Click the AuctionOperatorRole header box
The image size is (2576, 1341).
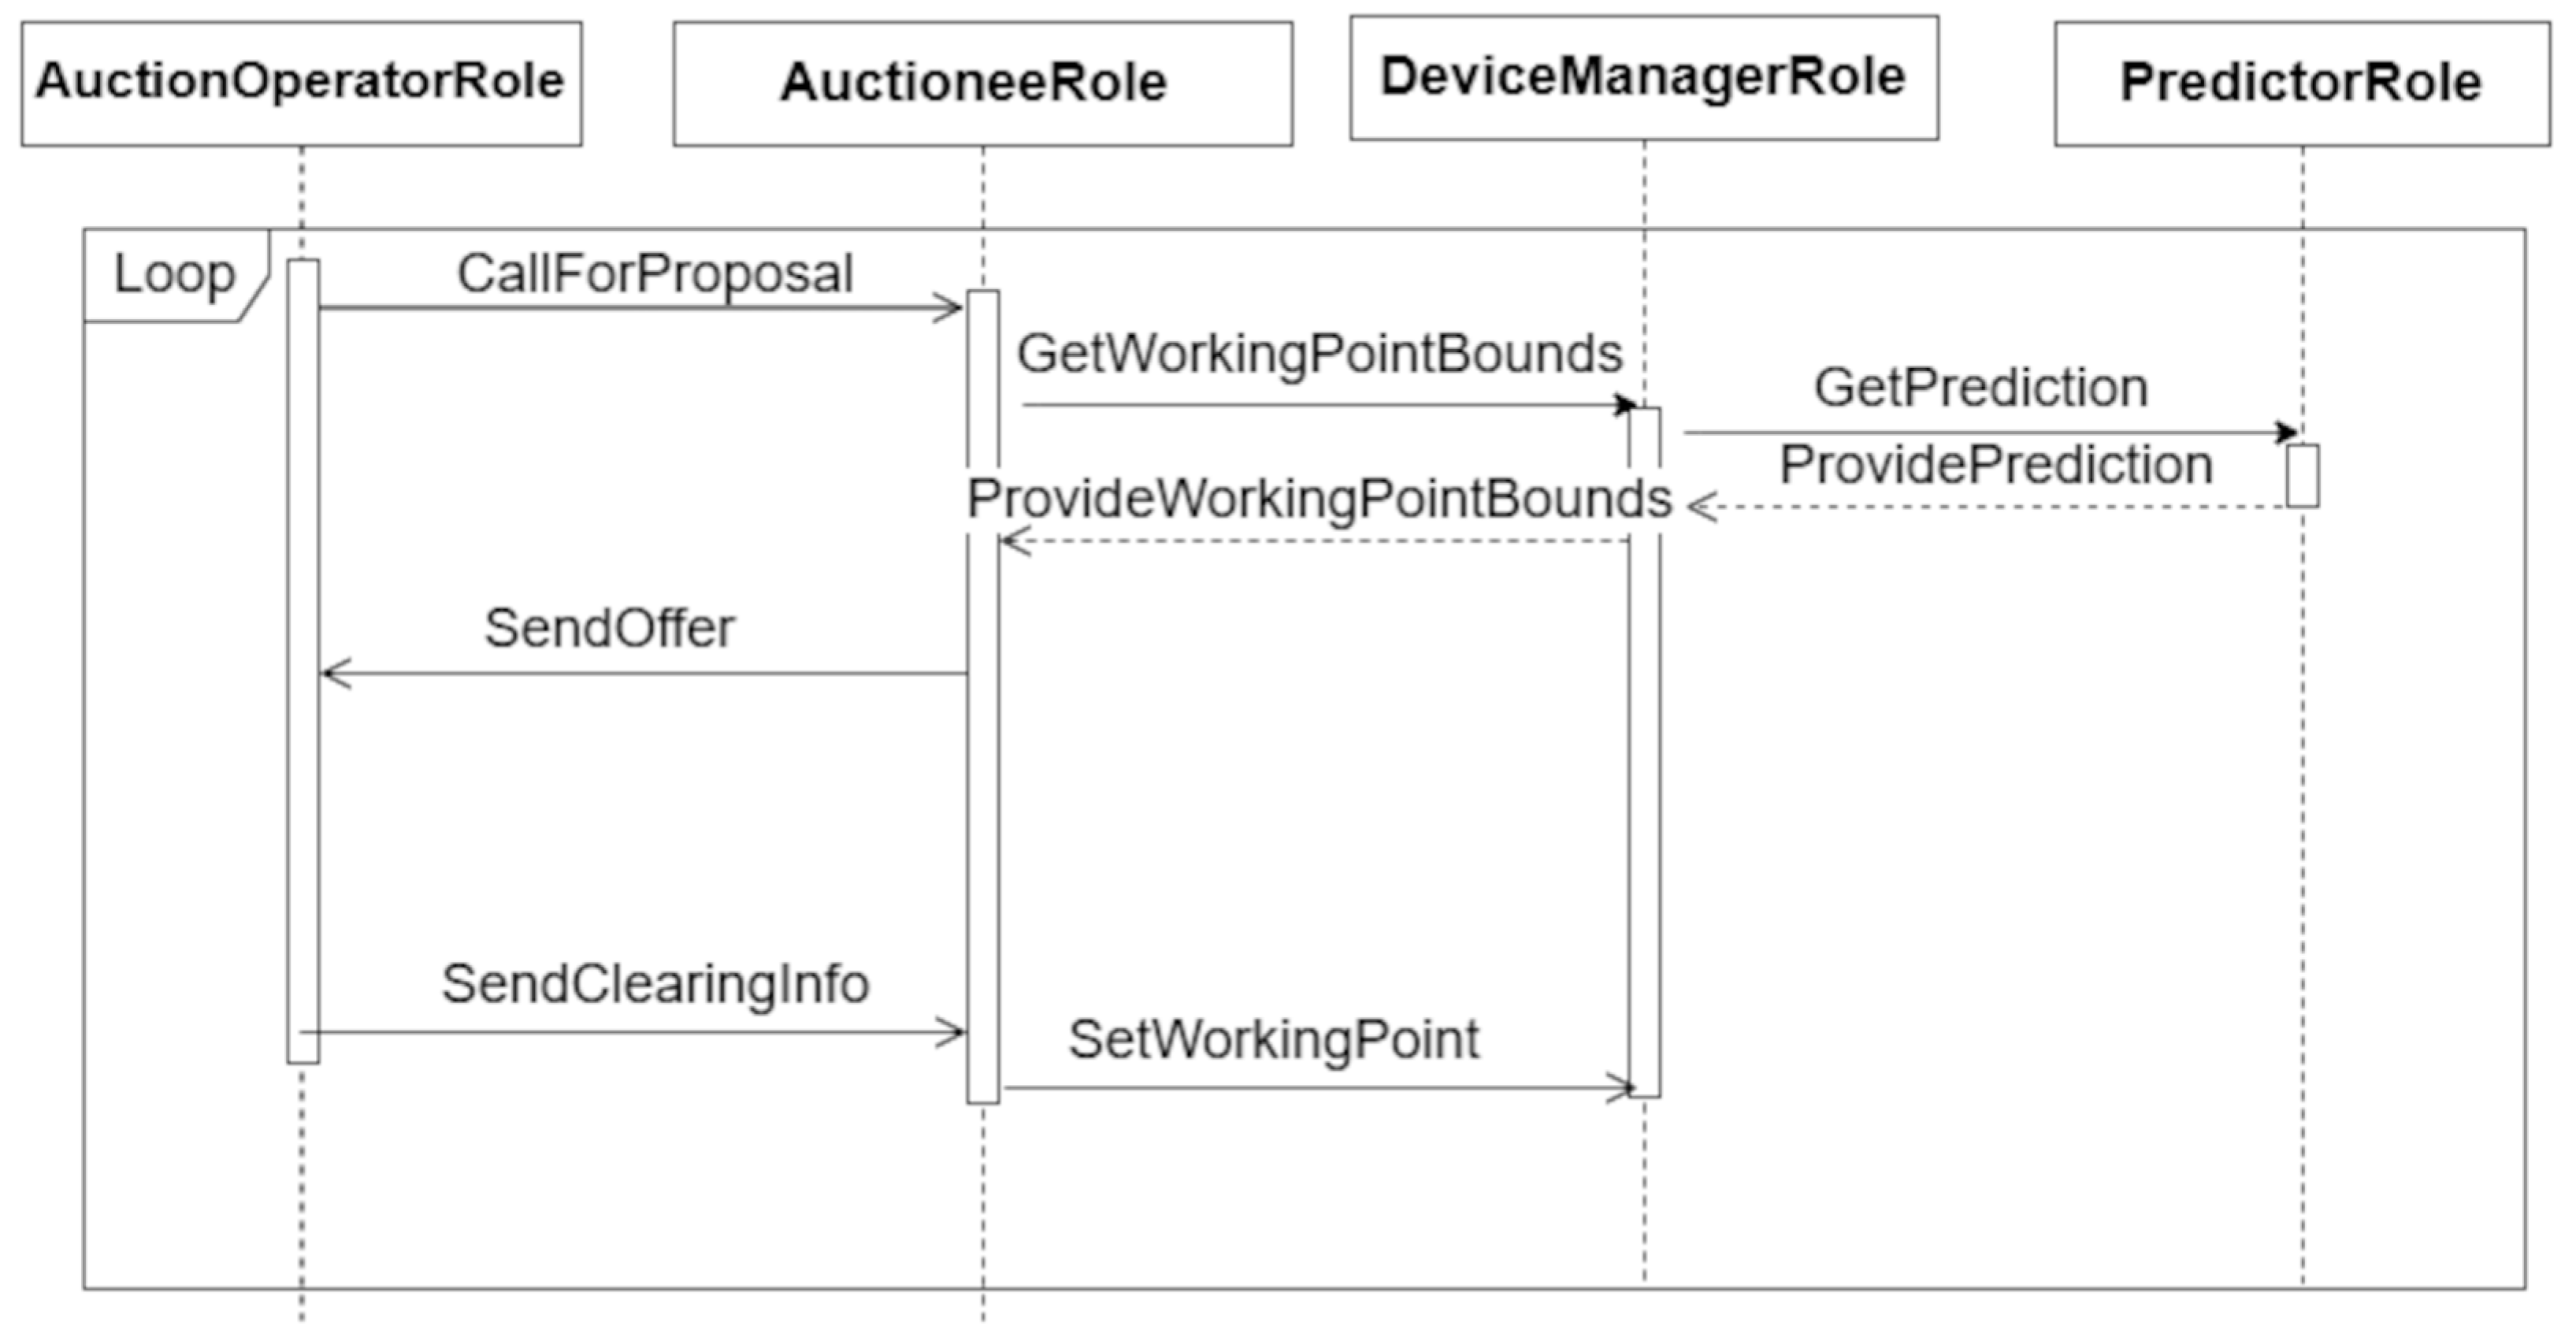(301, 83)
